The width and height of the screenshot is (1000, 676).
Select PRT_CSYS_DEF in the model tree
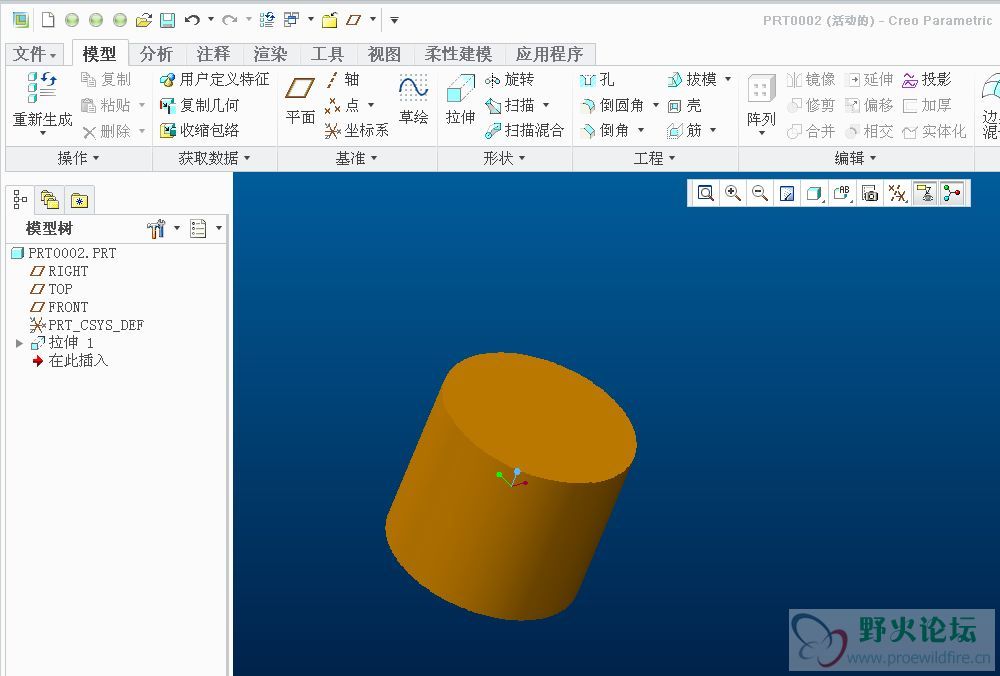87,325
